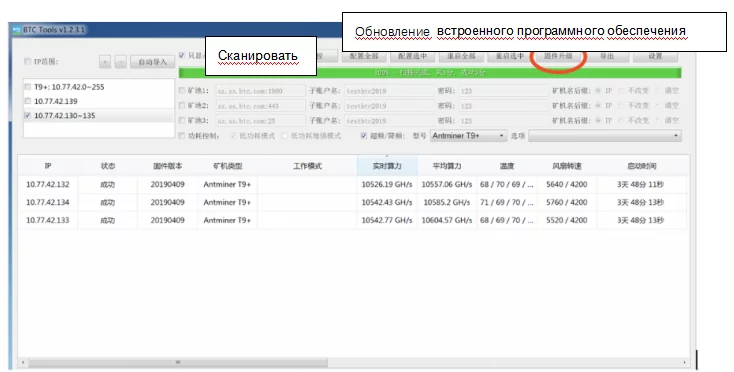The image size is (734, 372).
Task: Click the 重启全部 reboot all button
Action: pyautogui.click(x=461, y=56)
